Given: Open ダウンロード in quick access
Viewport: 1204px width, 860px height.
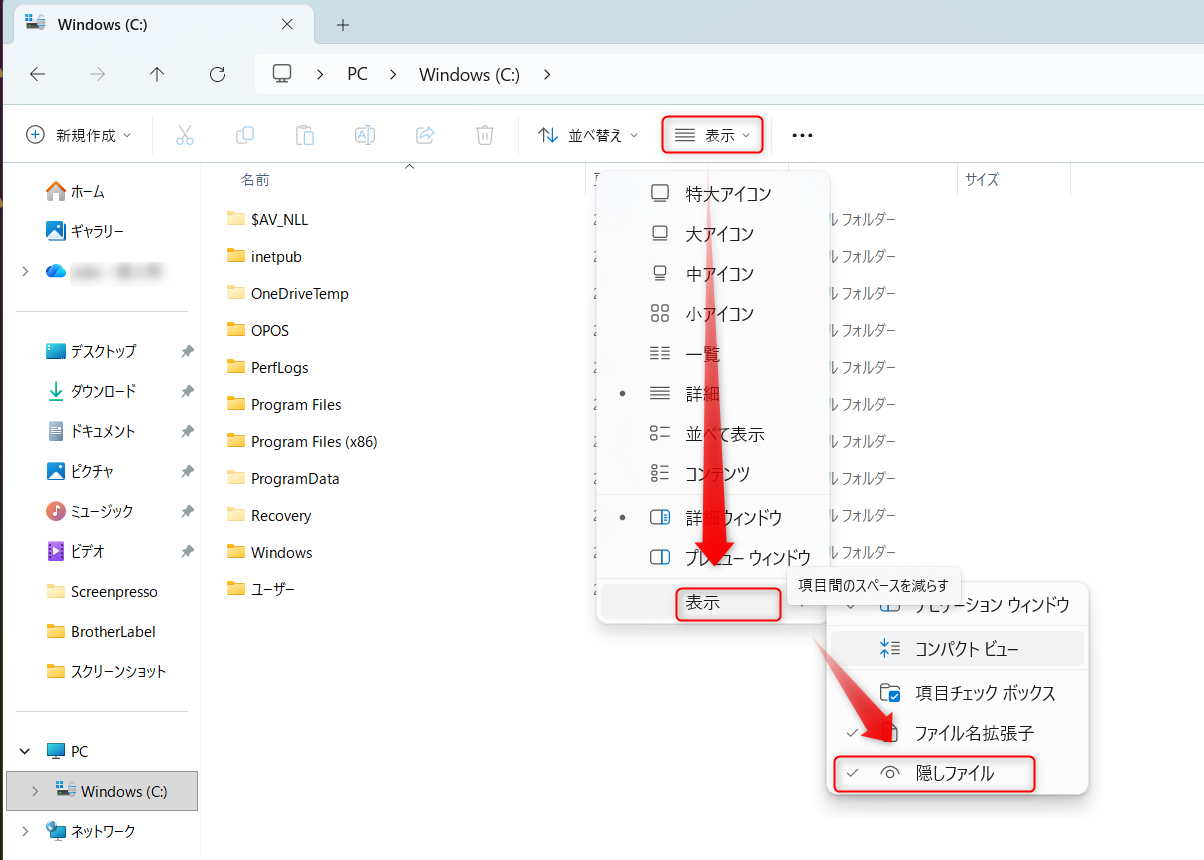Looking at the screenshot, I should (x=91, y=391).
